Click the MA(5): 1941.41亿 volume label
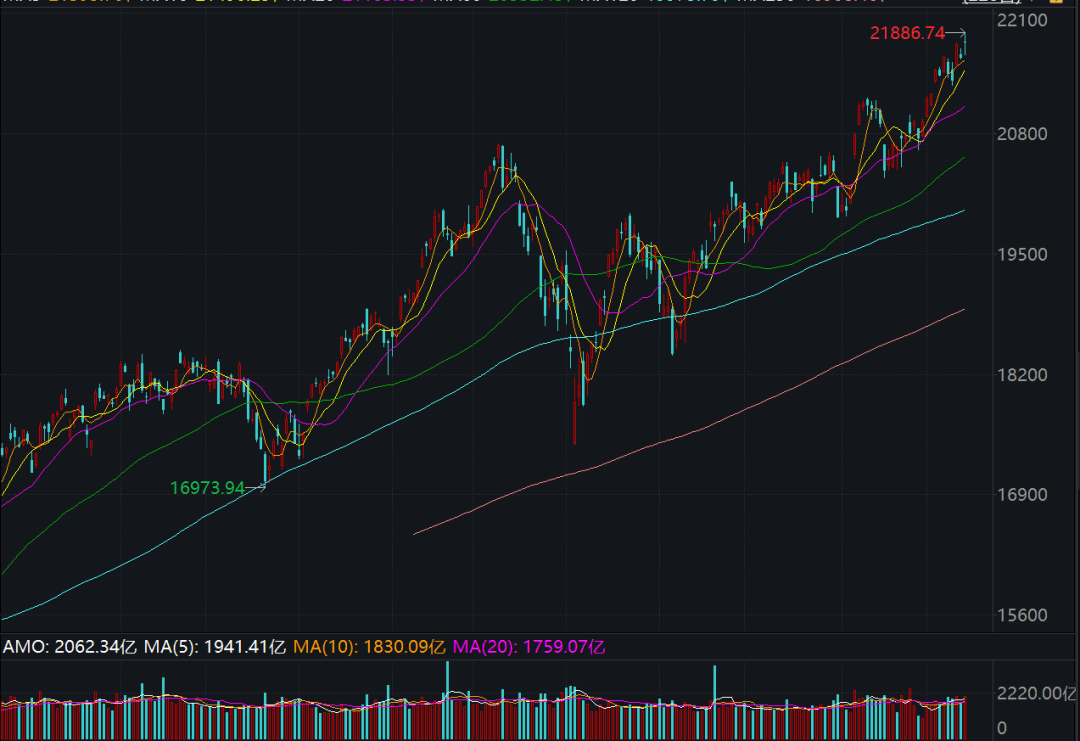This screenshot has height=741, width=1080. coord(214,647)
